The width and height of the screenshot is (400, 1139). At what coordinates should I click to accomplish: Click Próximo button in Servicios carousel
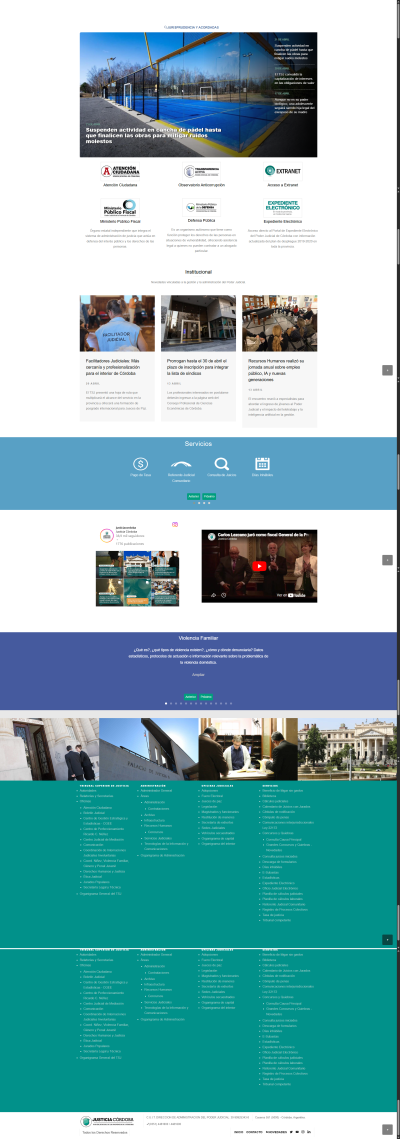[x=208, y=496]
